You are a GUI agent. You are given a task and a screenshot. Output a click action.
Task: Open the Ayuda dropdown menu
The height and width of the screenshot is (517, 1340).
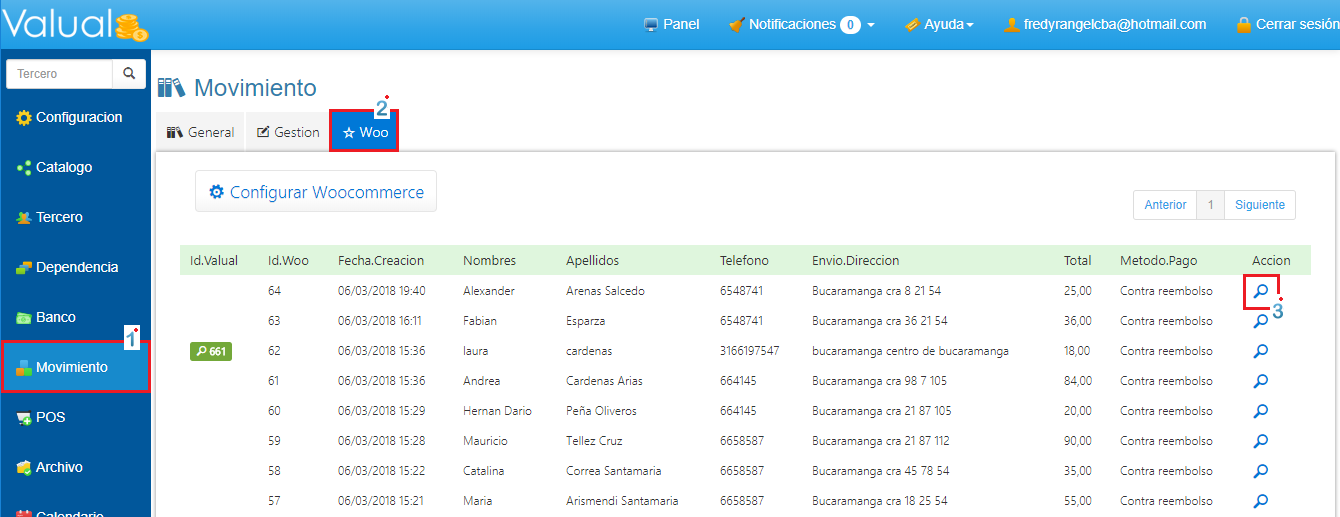coord(938,24)
